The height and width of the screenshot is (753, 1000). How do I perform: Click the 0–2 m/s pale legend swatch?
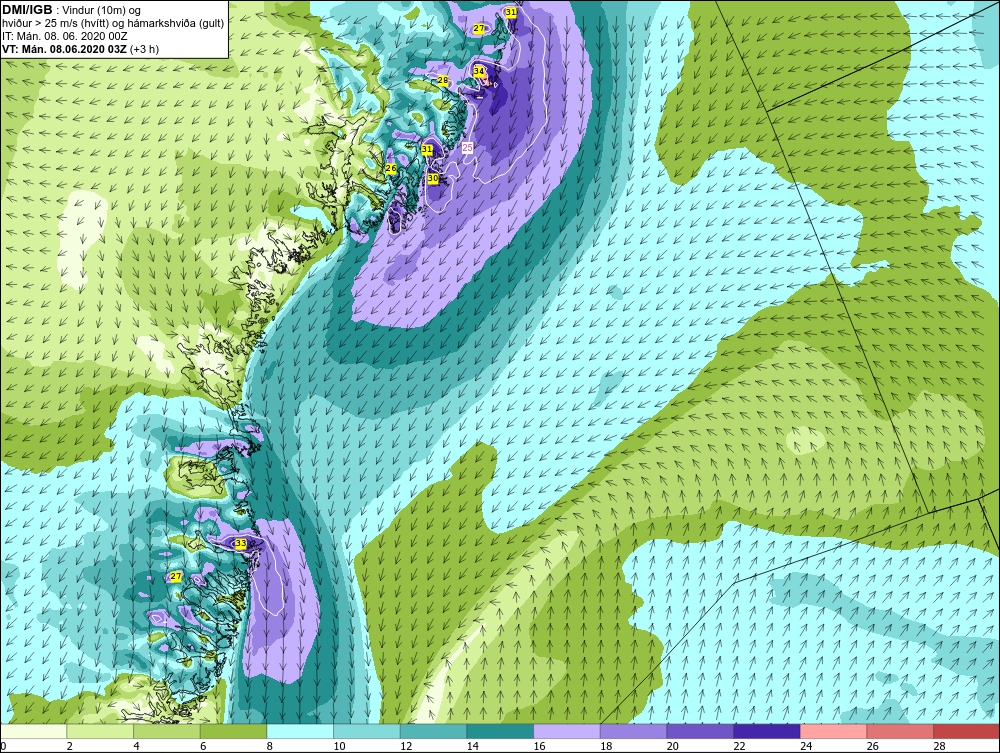pos(34,731)
